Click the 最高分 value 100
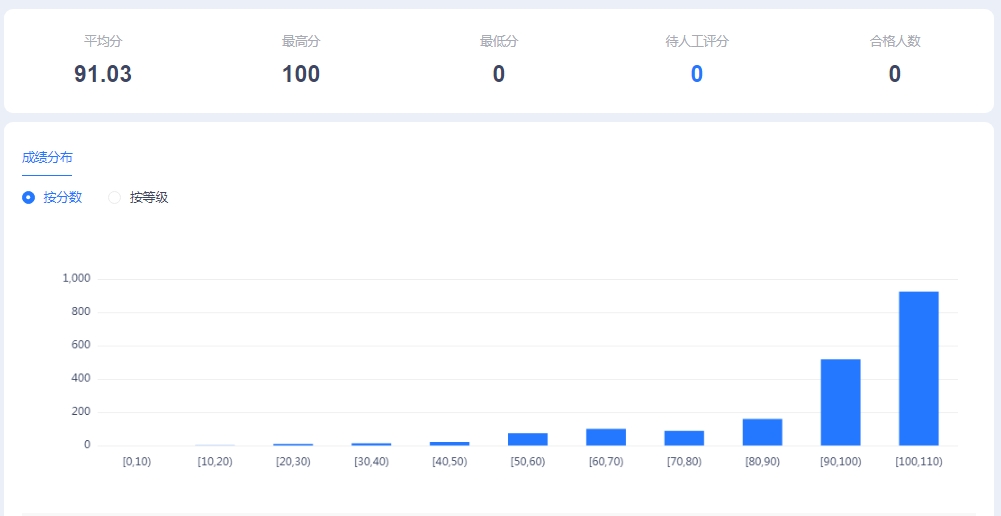 (301, 74)
